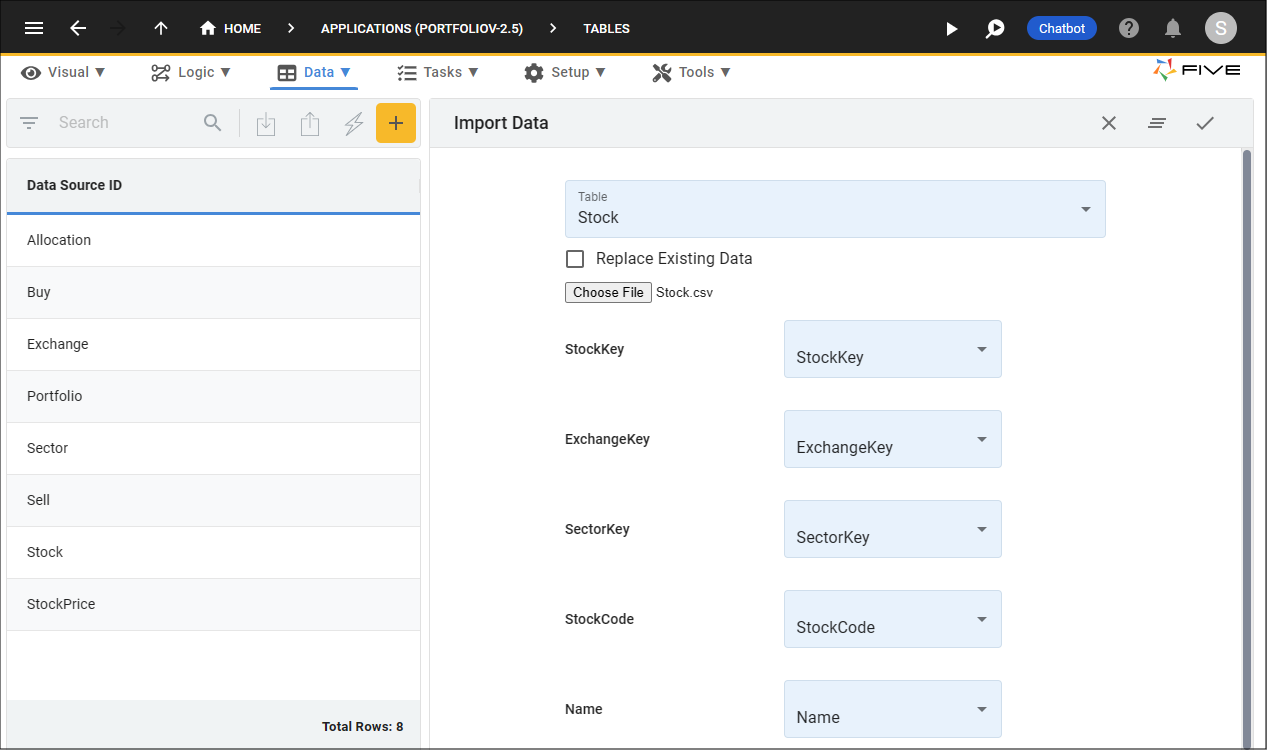Click the Total Rows: 8 footer text

363,727
